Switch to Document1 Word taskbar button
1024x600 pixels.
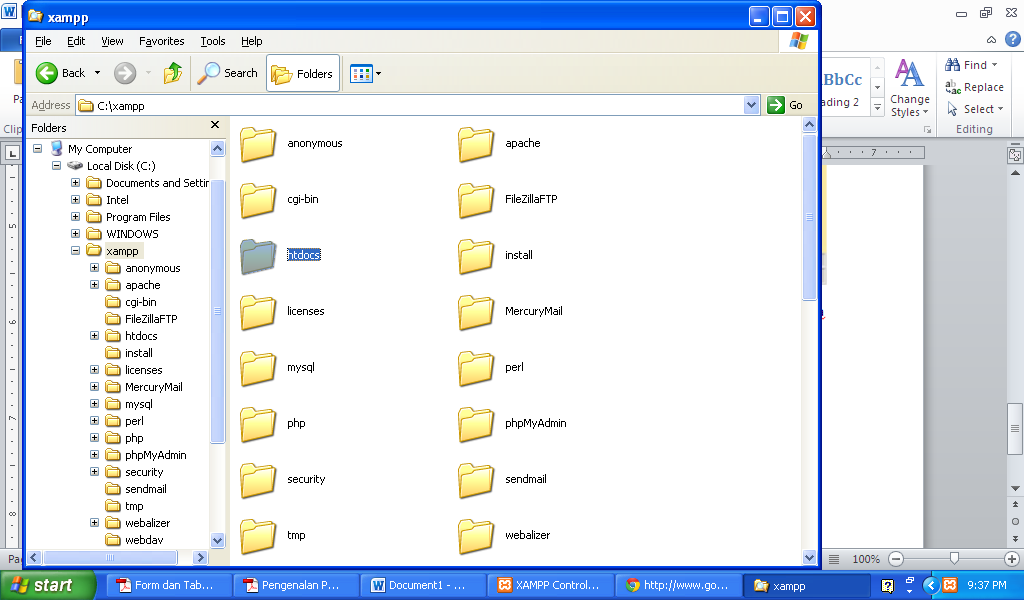click(x=422, y=585)
